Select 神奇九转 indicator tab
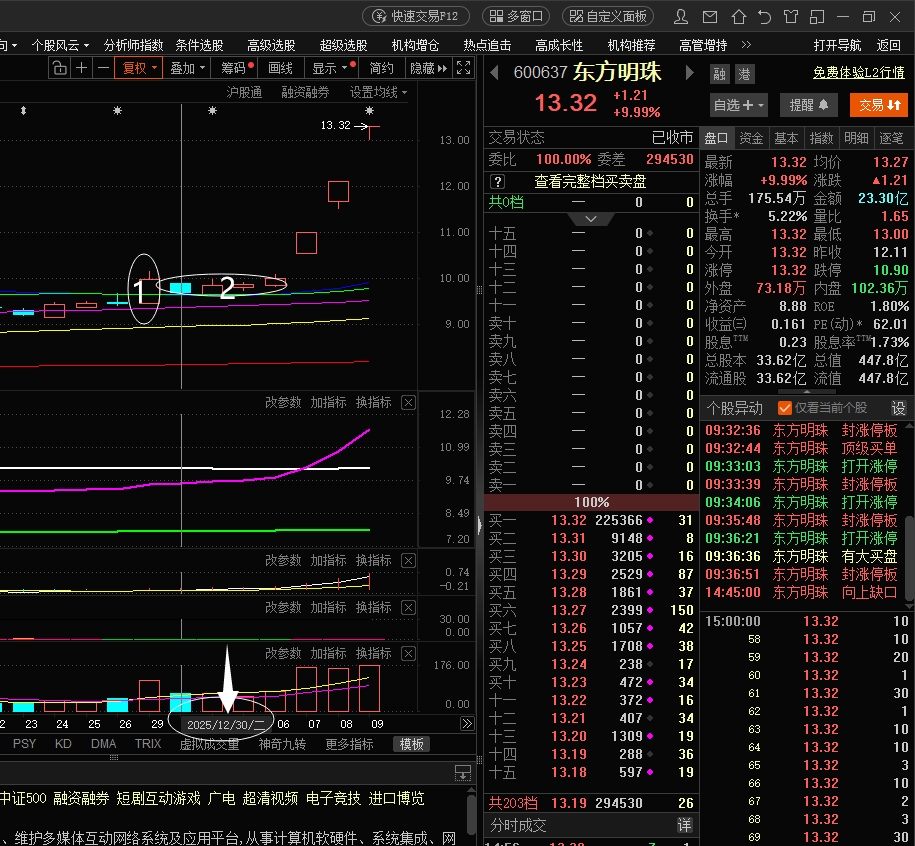This screenshot has width=915, height=846. (x=282, y=744)
